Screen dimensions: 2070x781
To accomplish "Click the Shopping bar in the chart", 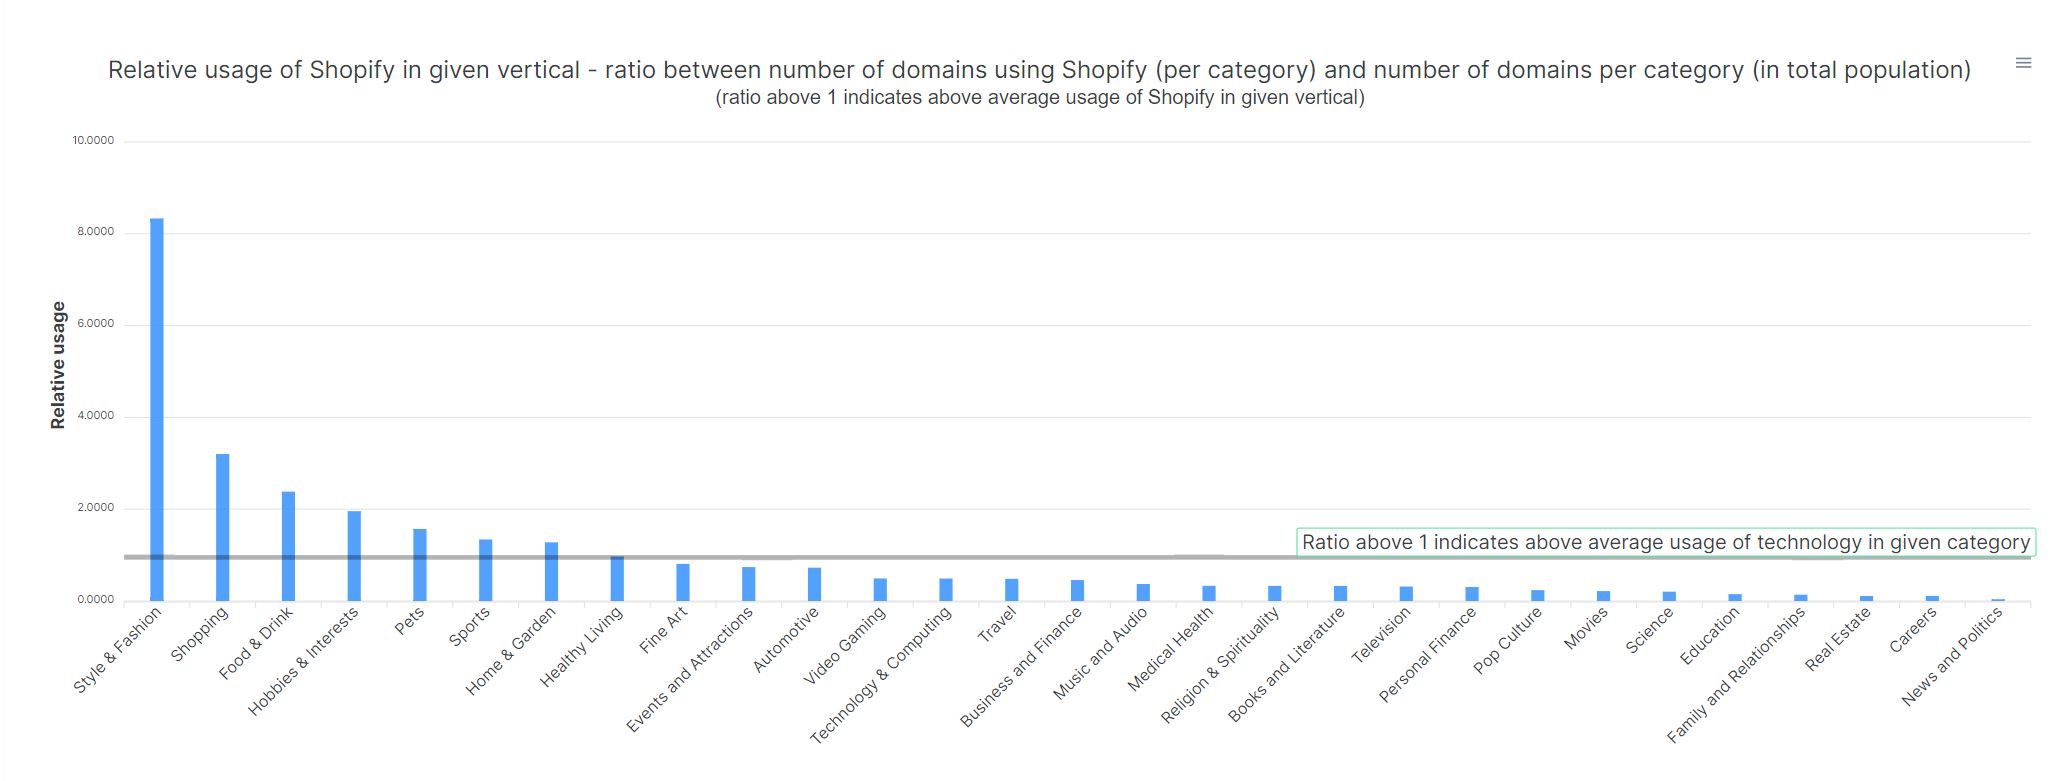I will click(x=223, y=527).
